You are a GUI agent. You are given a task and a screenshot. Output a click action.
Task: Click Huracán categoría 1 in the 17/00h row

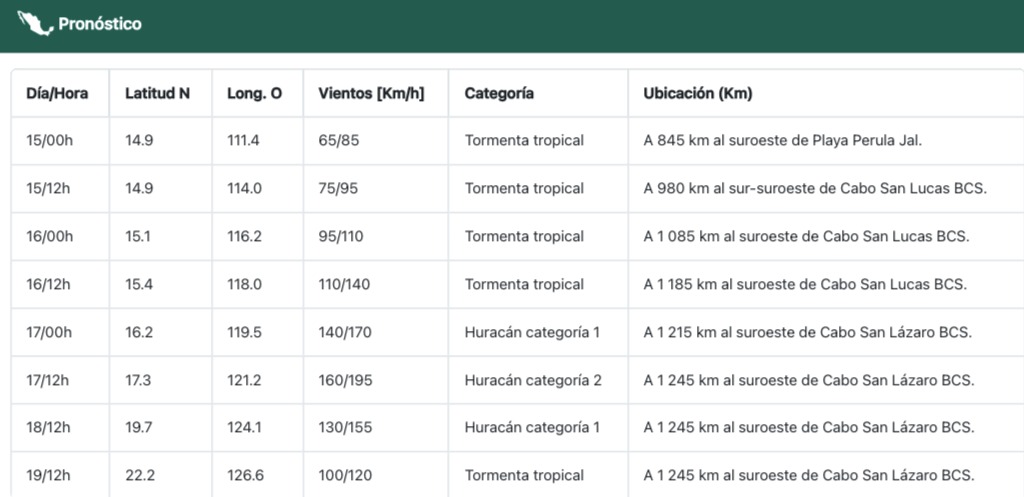click(532, 332)
